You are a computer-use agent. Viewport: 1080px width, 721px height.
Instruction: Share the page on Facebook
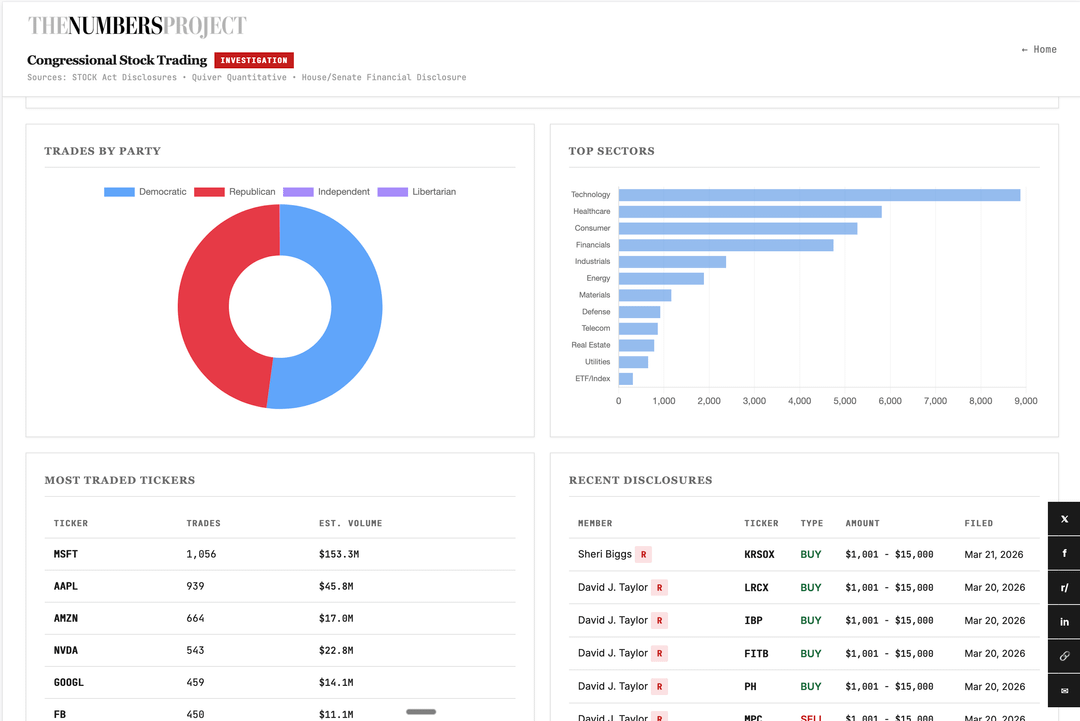(x=1064, y=553)
